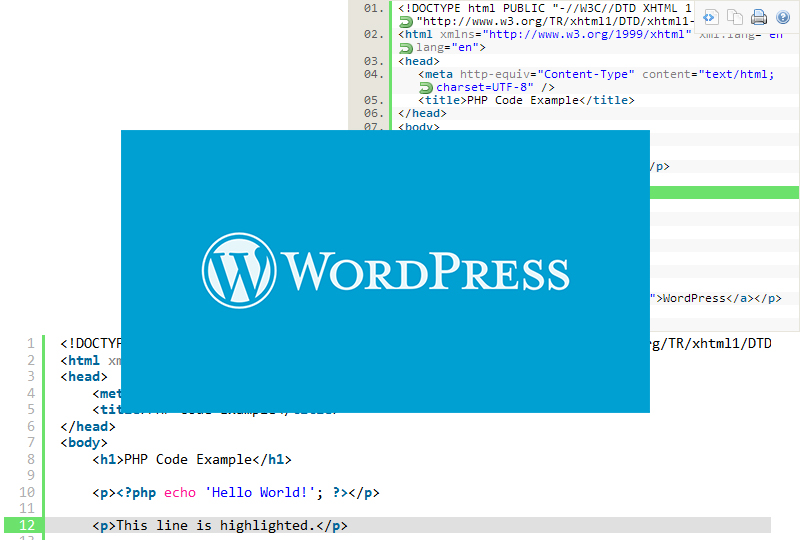Click line number 01. in upper code block
The width and height of the screenshot is (800, 540).
pos(373,8)
